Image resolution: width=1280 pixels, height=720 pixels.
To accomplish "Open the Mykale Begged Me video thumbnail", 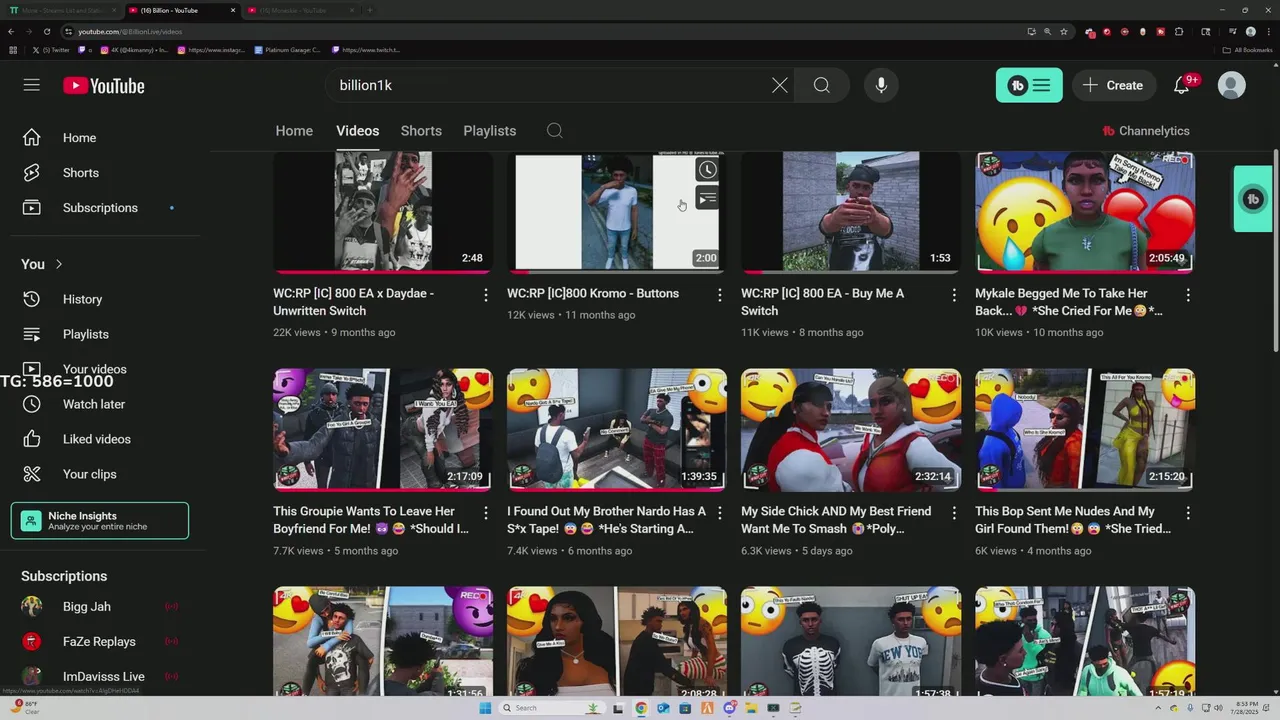I will tap(1085, 212).
